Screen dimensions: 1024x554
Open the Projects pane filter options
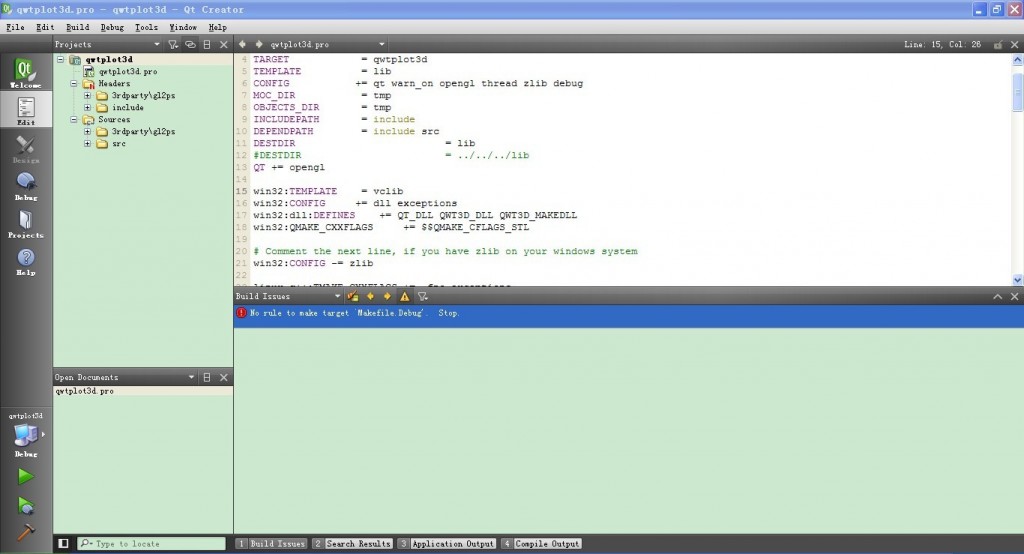click(x=173, y=45)
